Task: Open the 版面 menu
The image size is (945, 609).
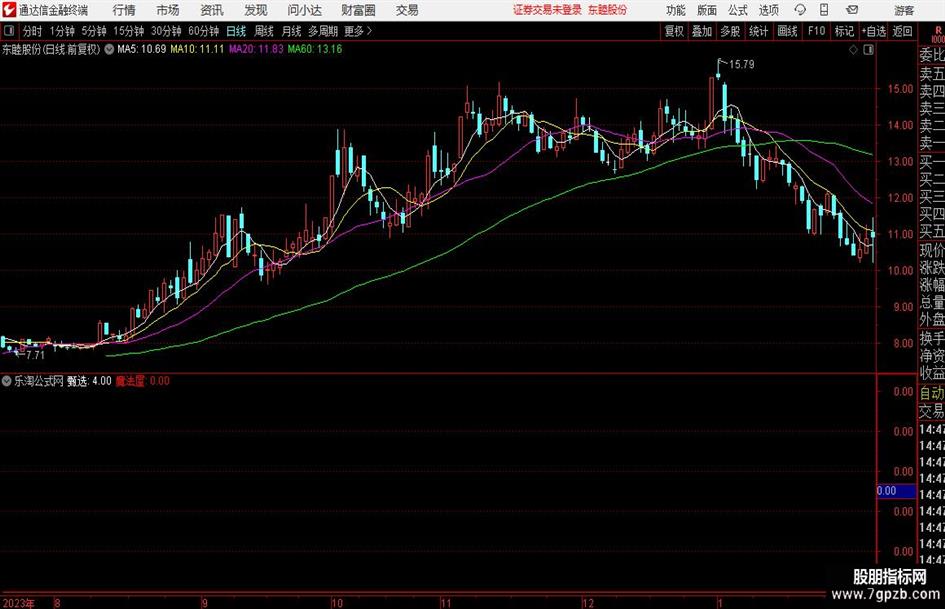Action: [x=706, y=10]
